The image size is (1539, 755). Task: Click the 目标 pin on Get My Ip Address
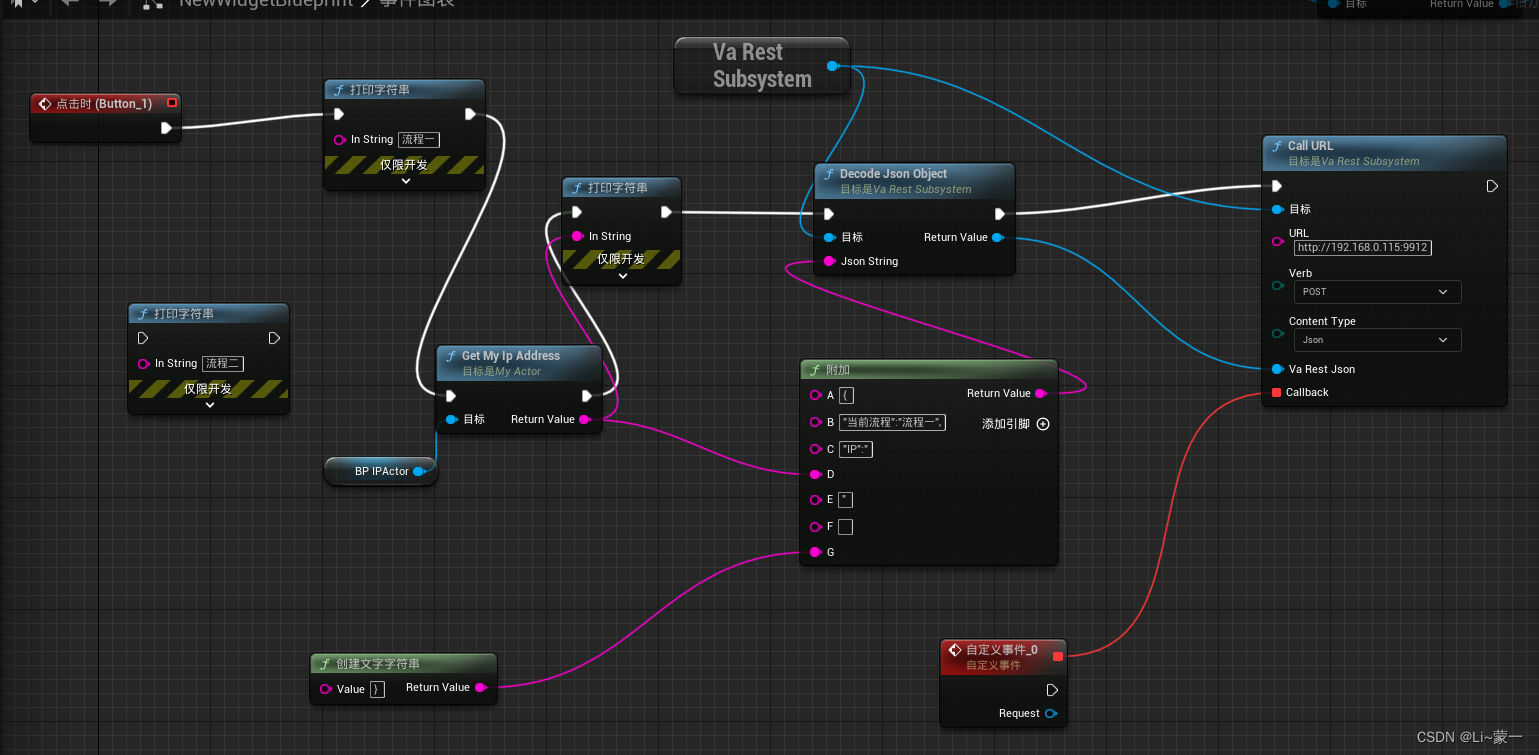[451, 419]
